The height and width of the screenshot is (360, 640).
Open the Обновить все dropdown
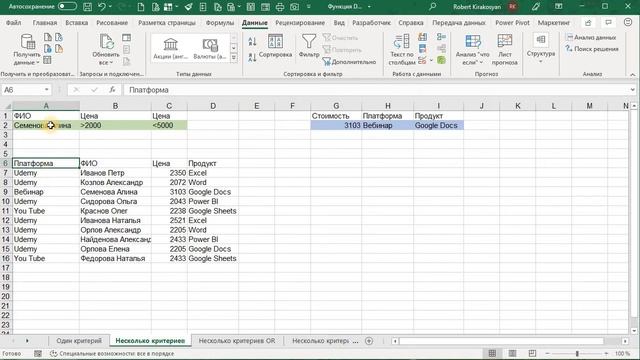pyautogui.click(x=106, y=49)
